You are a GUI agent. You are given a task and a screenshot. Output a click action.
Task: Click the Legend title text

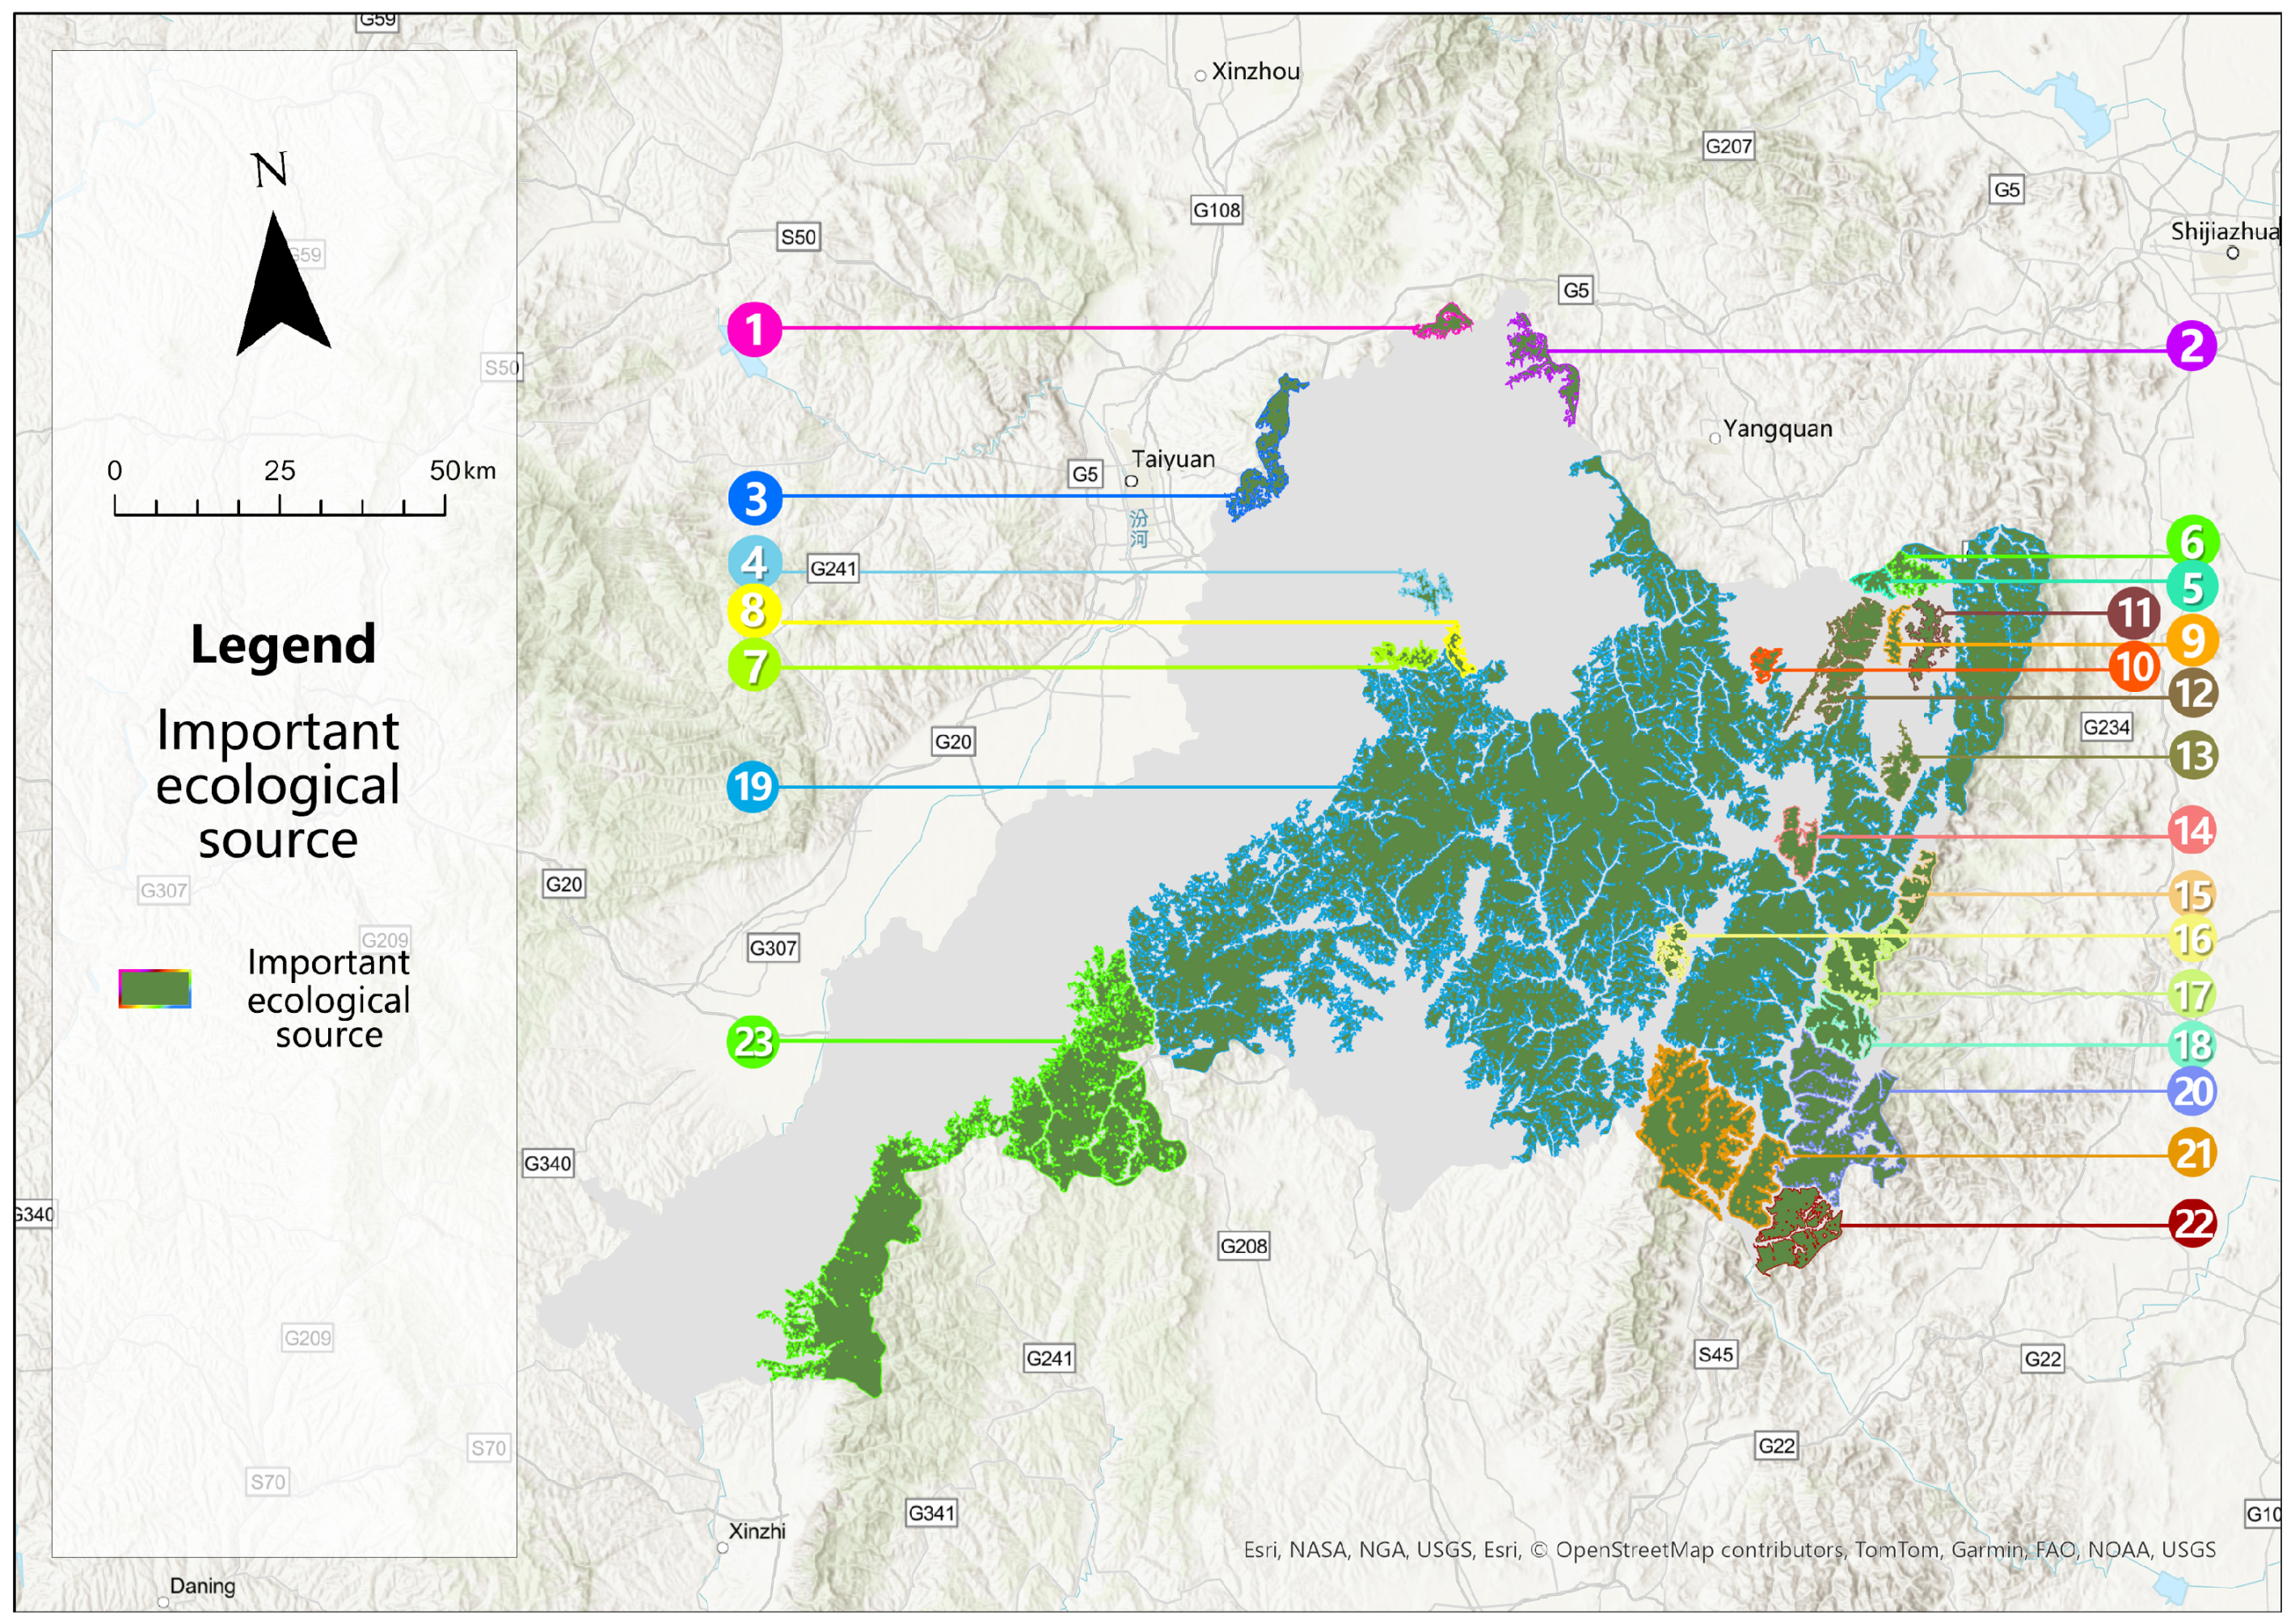pyautogui.click(x=283, y=645)
